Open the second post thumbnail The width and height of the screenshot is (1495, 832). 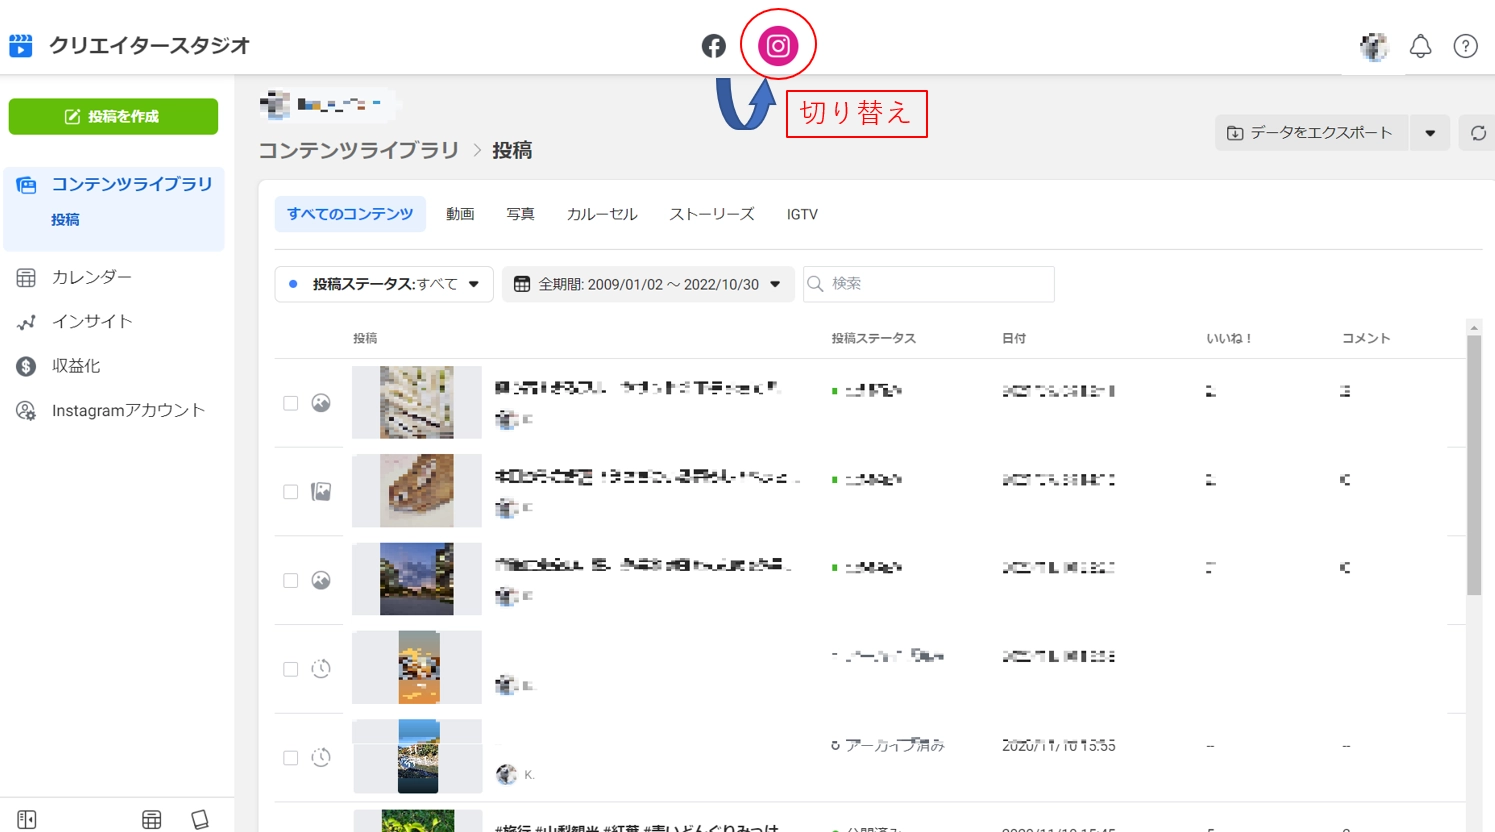(417, 491)
